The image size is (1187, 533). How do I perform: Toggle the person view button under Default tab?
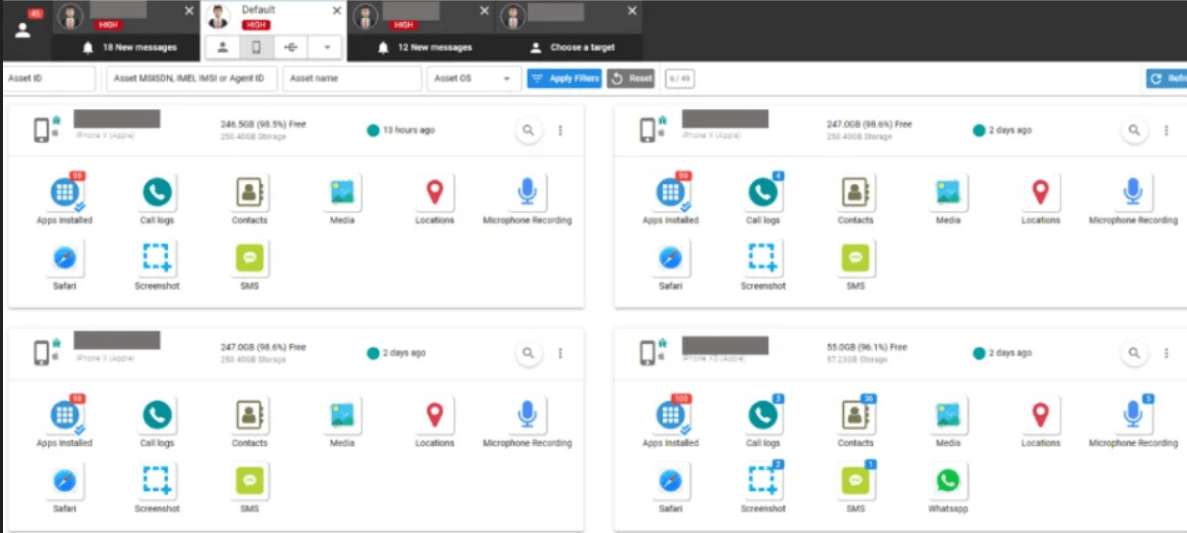click(x=222, y=47)
